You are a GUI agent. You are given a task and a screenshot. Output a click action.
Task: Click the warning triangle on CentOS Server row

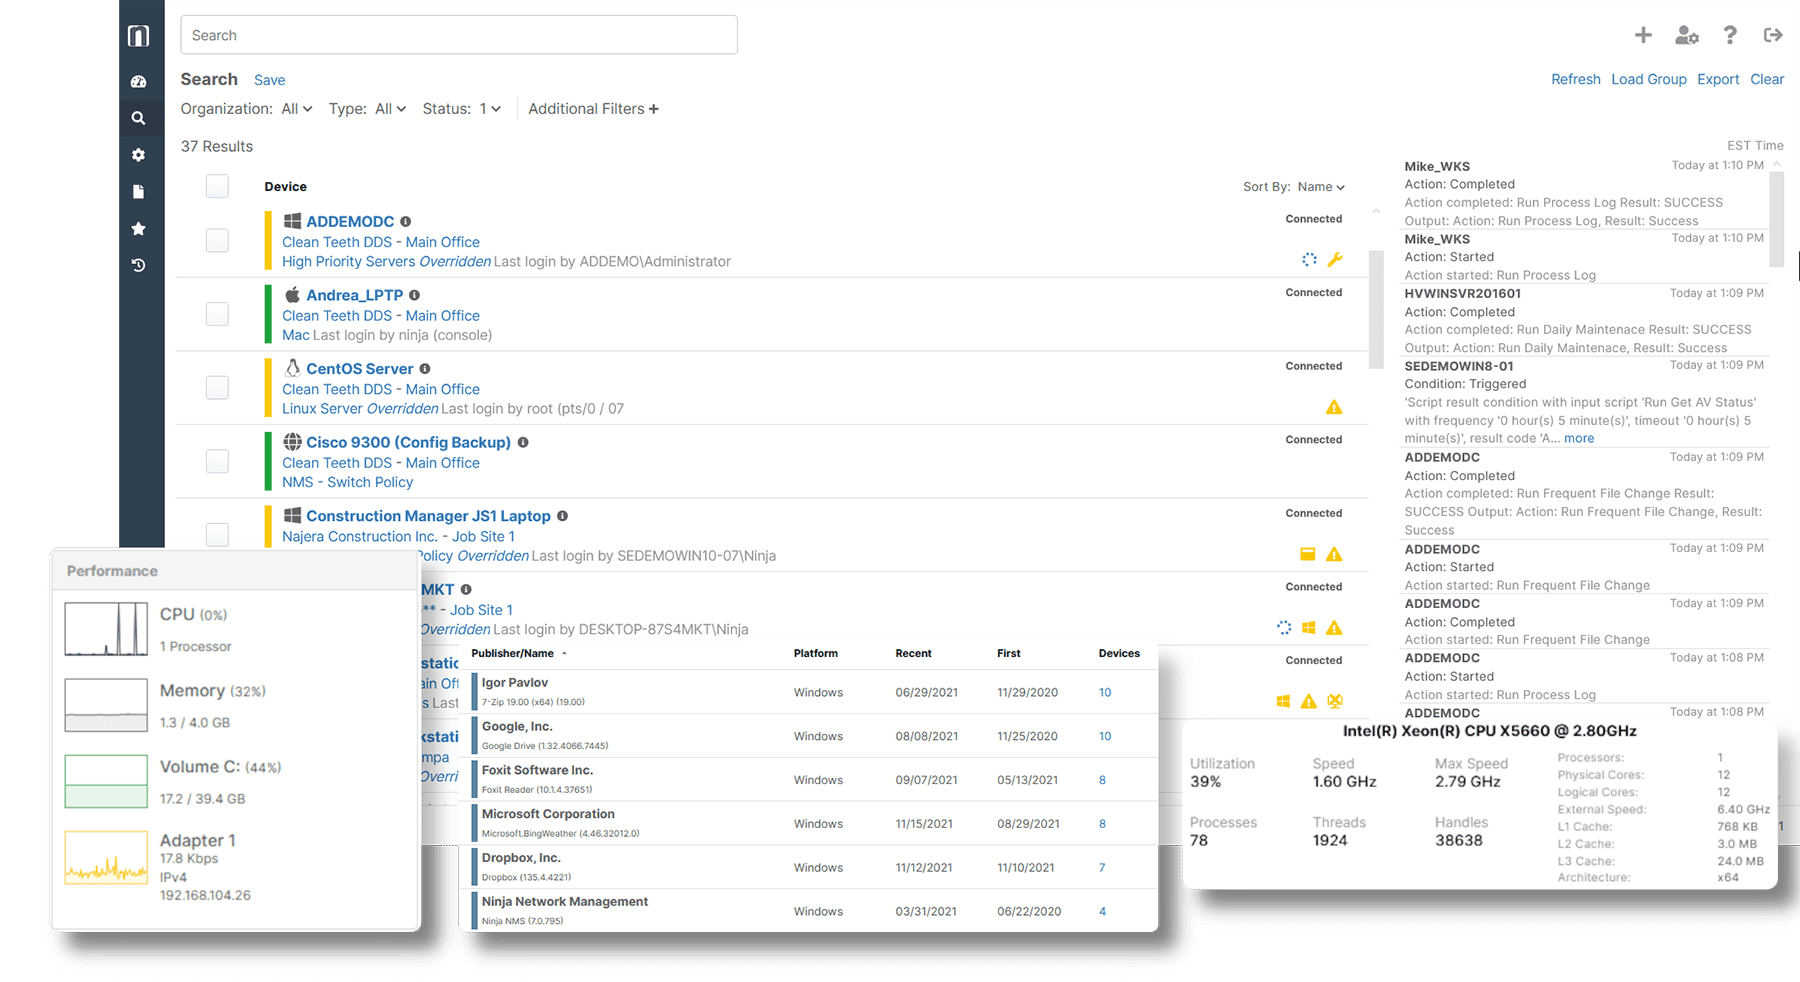pyautogui.click(x=1334, y=407)
